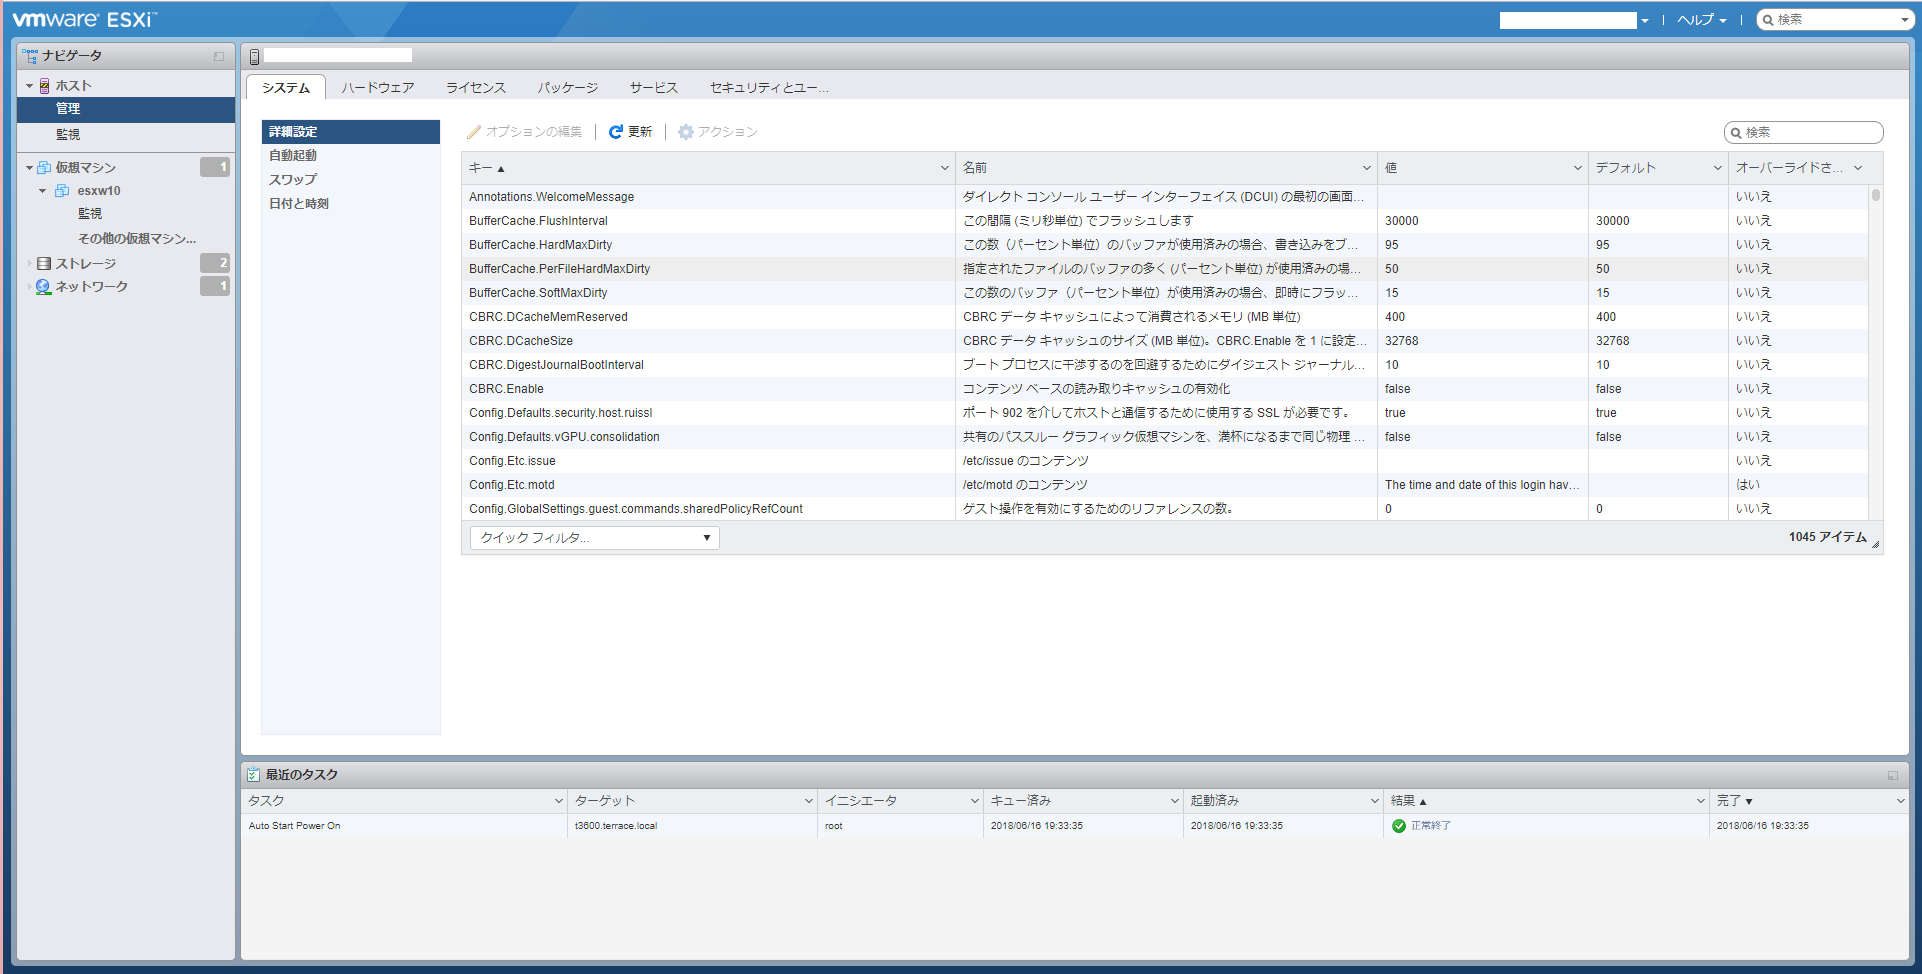Click the refresh icon next to 更新

coord(616,132)
